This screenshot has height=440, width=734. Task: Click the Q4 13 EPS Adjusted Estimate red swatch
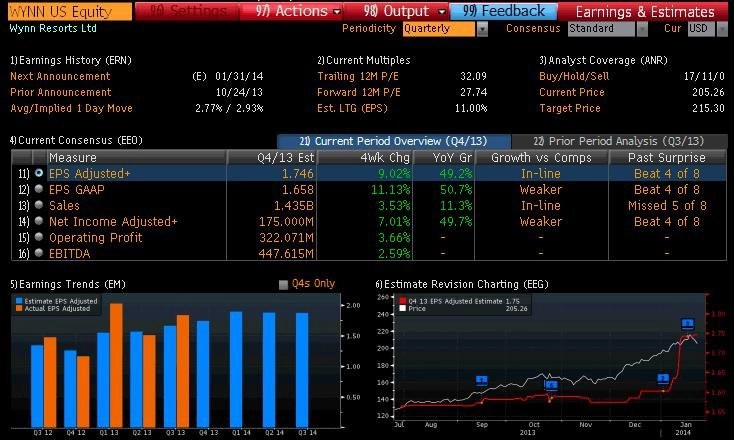[403, 301]
